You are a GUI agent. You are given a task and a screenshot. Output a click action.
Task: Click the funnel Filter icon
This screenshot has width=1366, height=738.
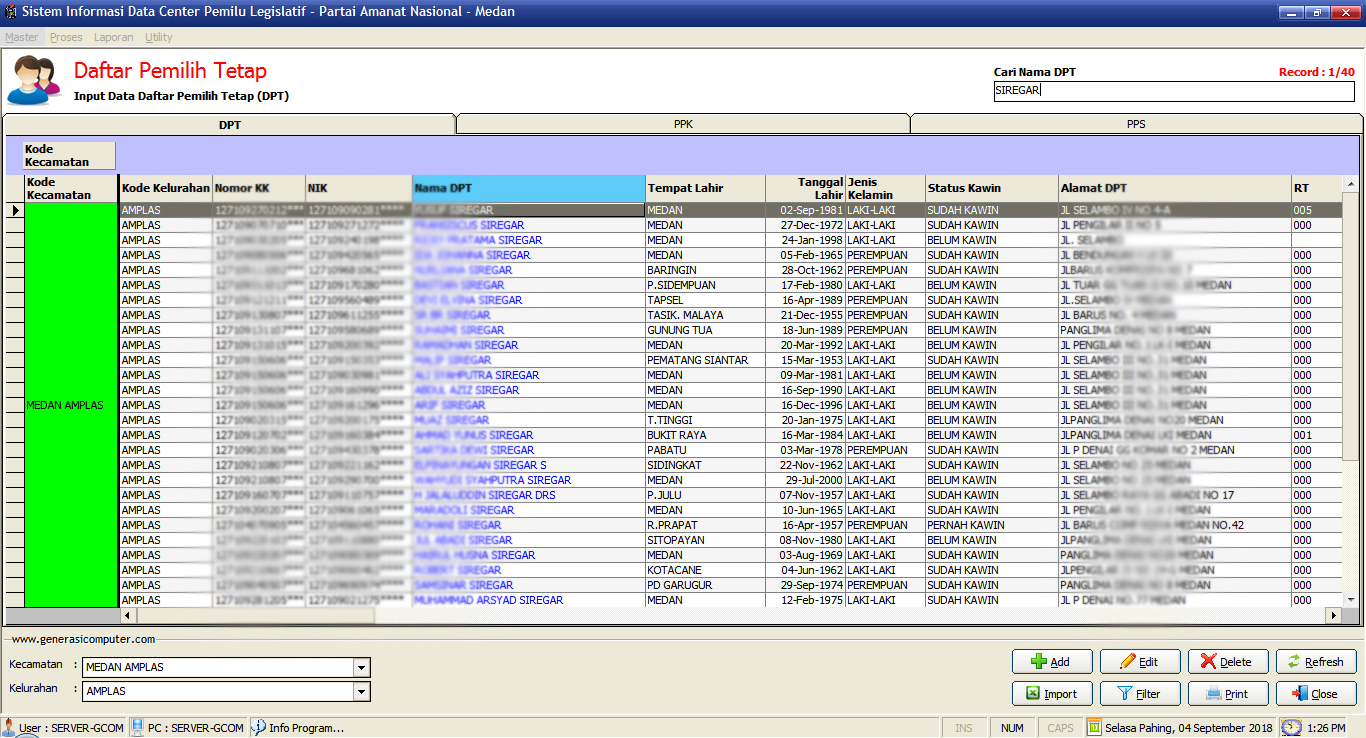[x=1124, y=694]
